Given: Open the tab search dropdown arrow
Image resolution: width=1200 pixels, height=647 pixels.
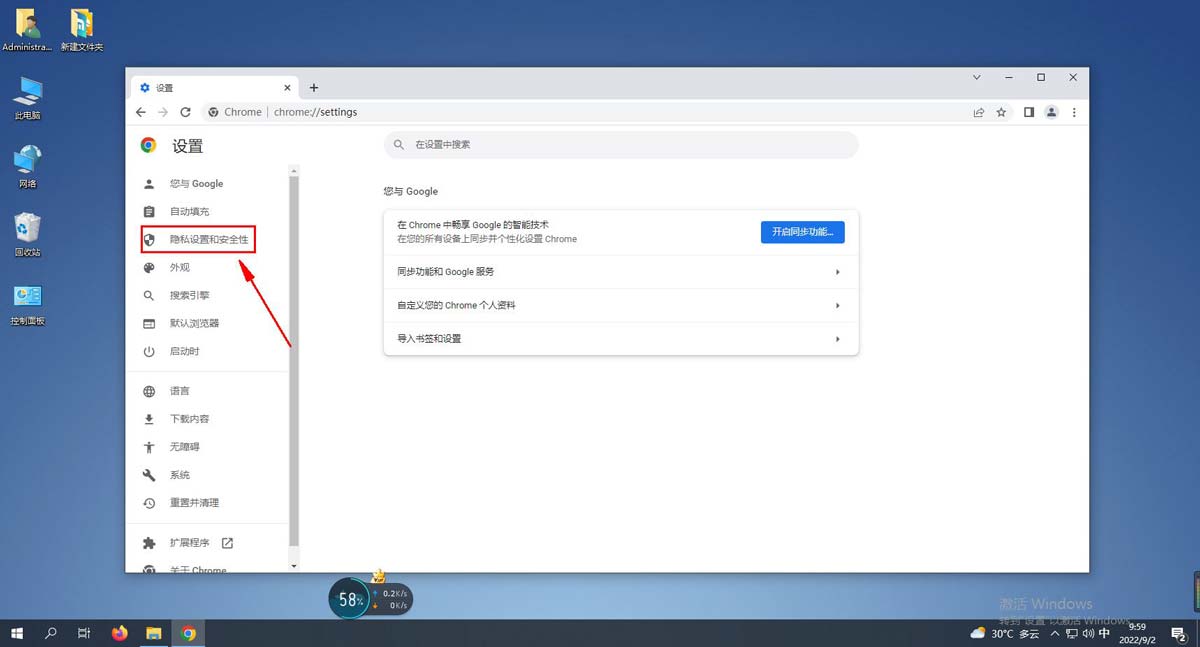Looking at the screenshot, I should point(977,77).
